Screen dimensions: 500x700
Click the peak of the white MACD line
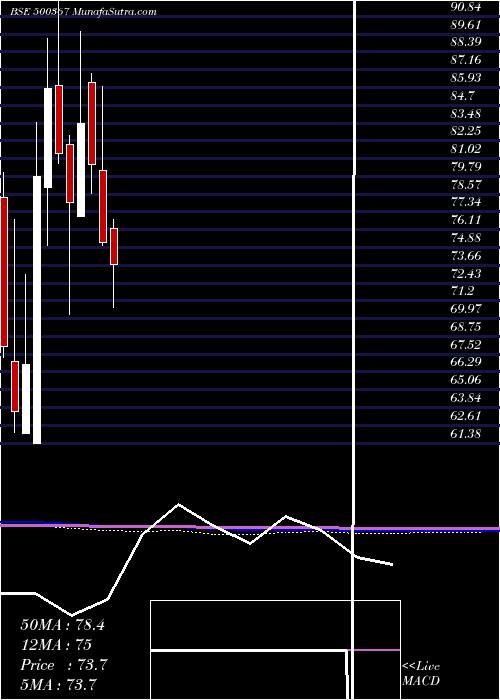pyautogui.click(x=179, y=504)
